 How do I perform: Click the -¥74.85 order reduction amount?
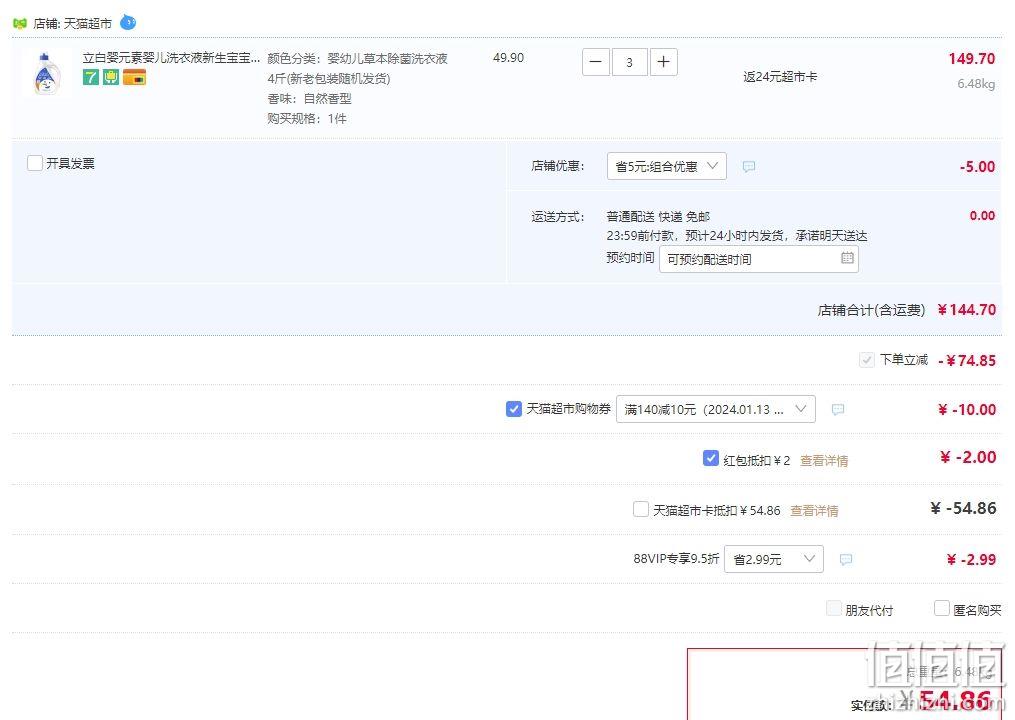(967, 361)
